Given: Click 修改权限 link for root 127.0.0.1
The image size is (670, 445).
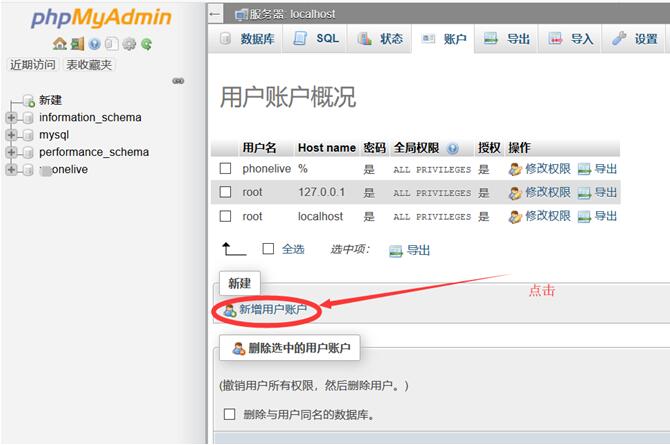Looking at the screenshot, I should tap(548, 193).
